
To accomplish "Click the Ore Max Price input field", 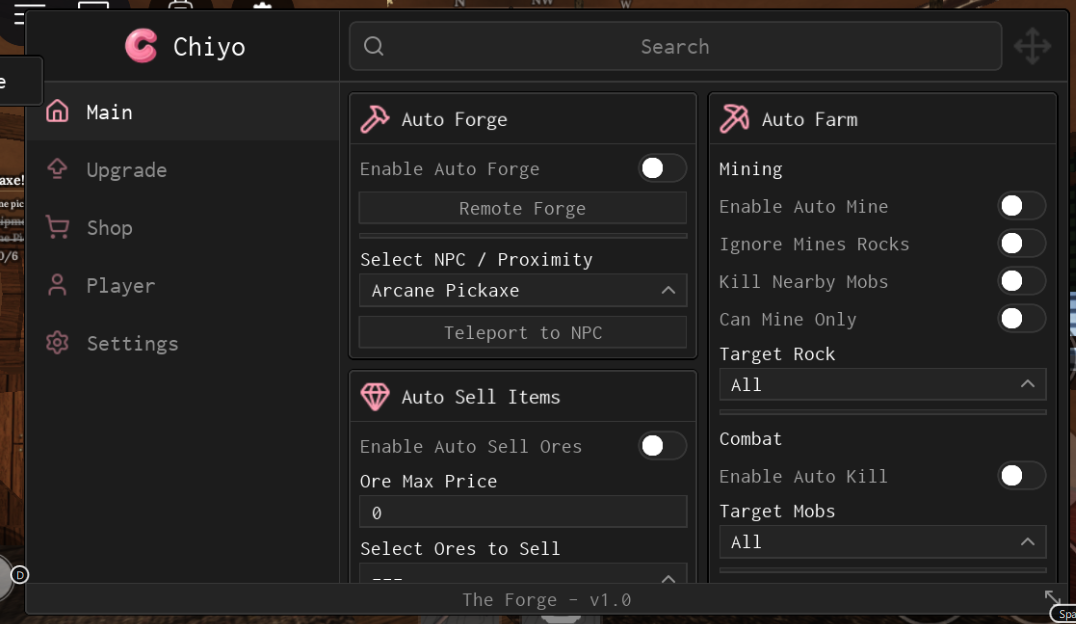I will pyautogui.click(x=522, y=512).
